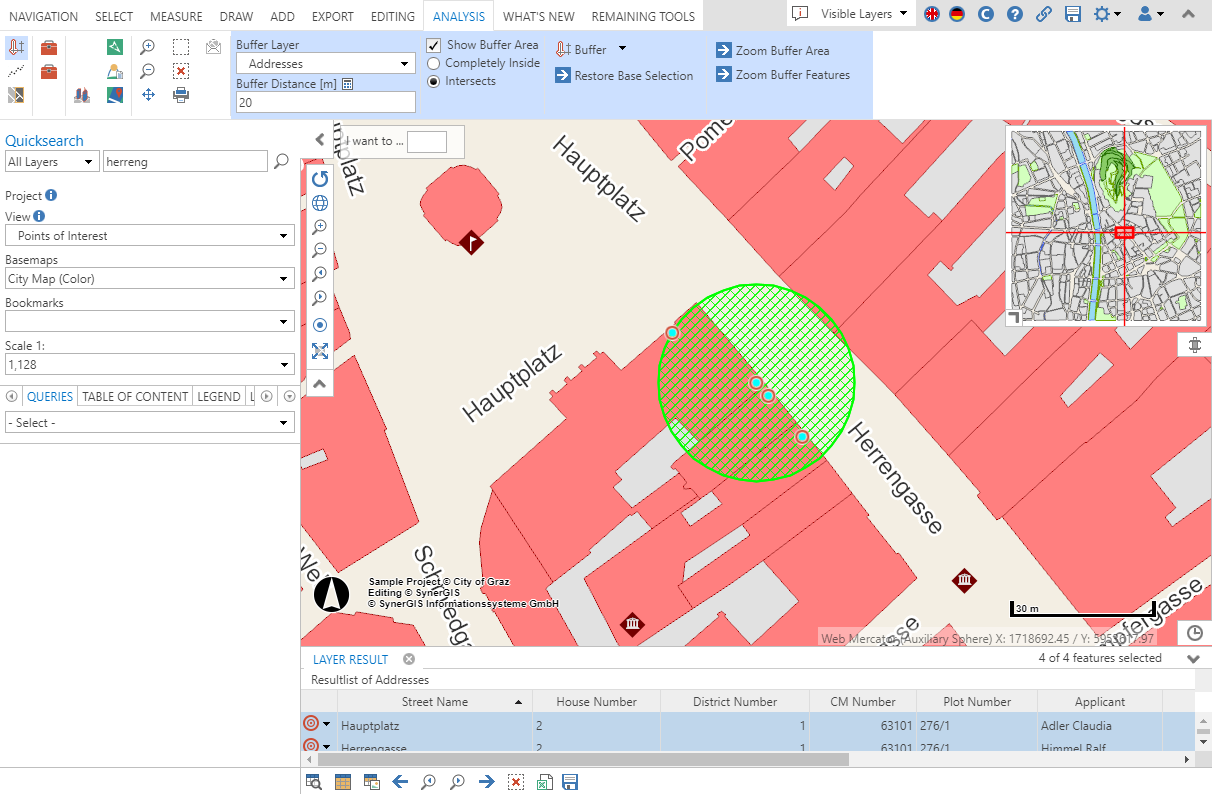This screenshot has height=794, width=1212.
Task: Activate the rectangle selection tool
Action: click(181, 46)
